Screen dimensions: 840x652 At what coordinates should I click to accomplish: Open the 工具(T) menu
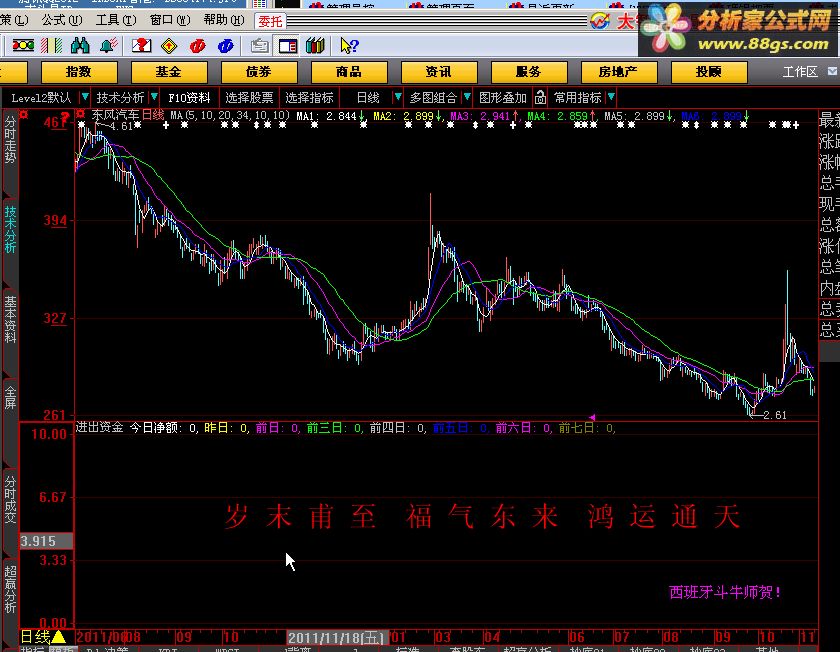(x=116, y=20)
